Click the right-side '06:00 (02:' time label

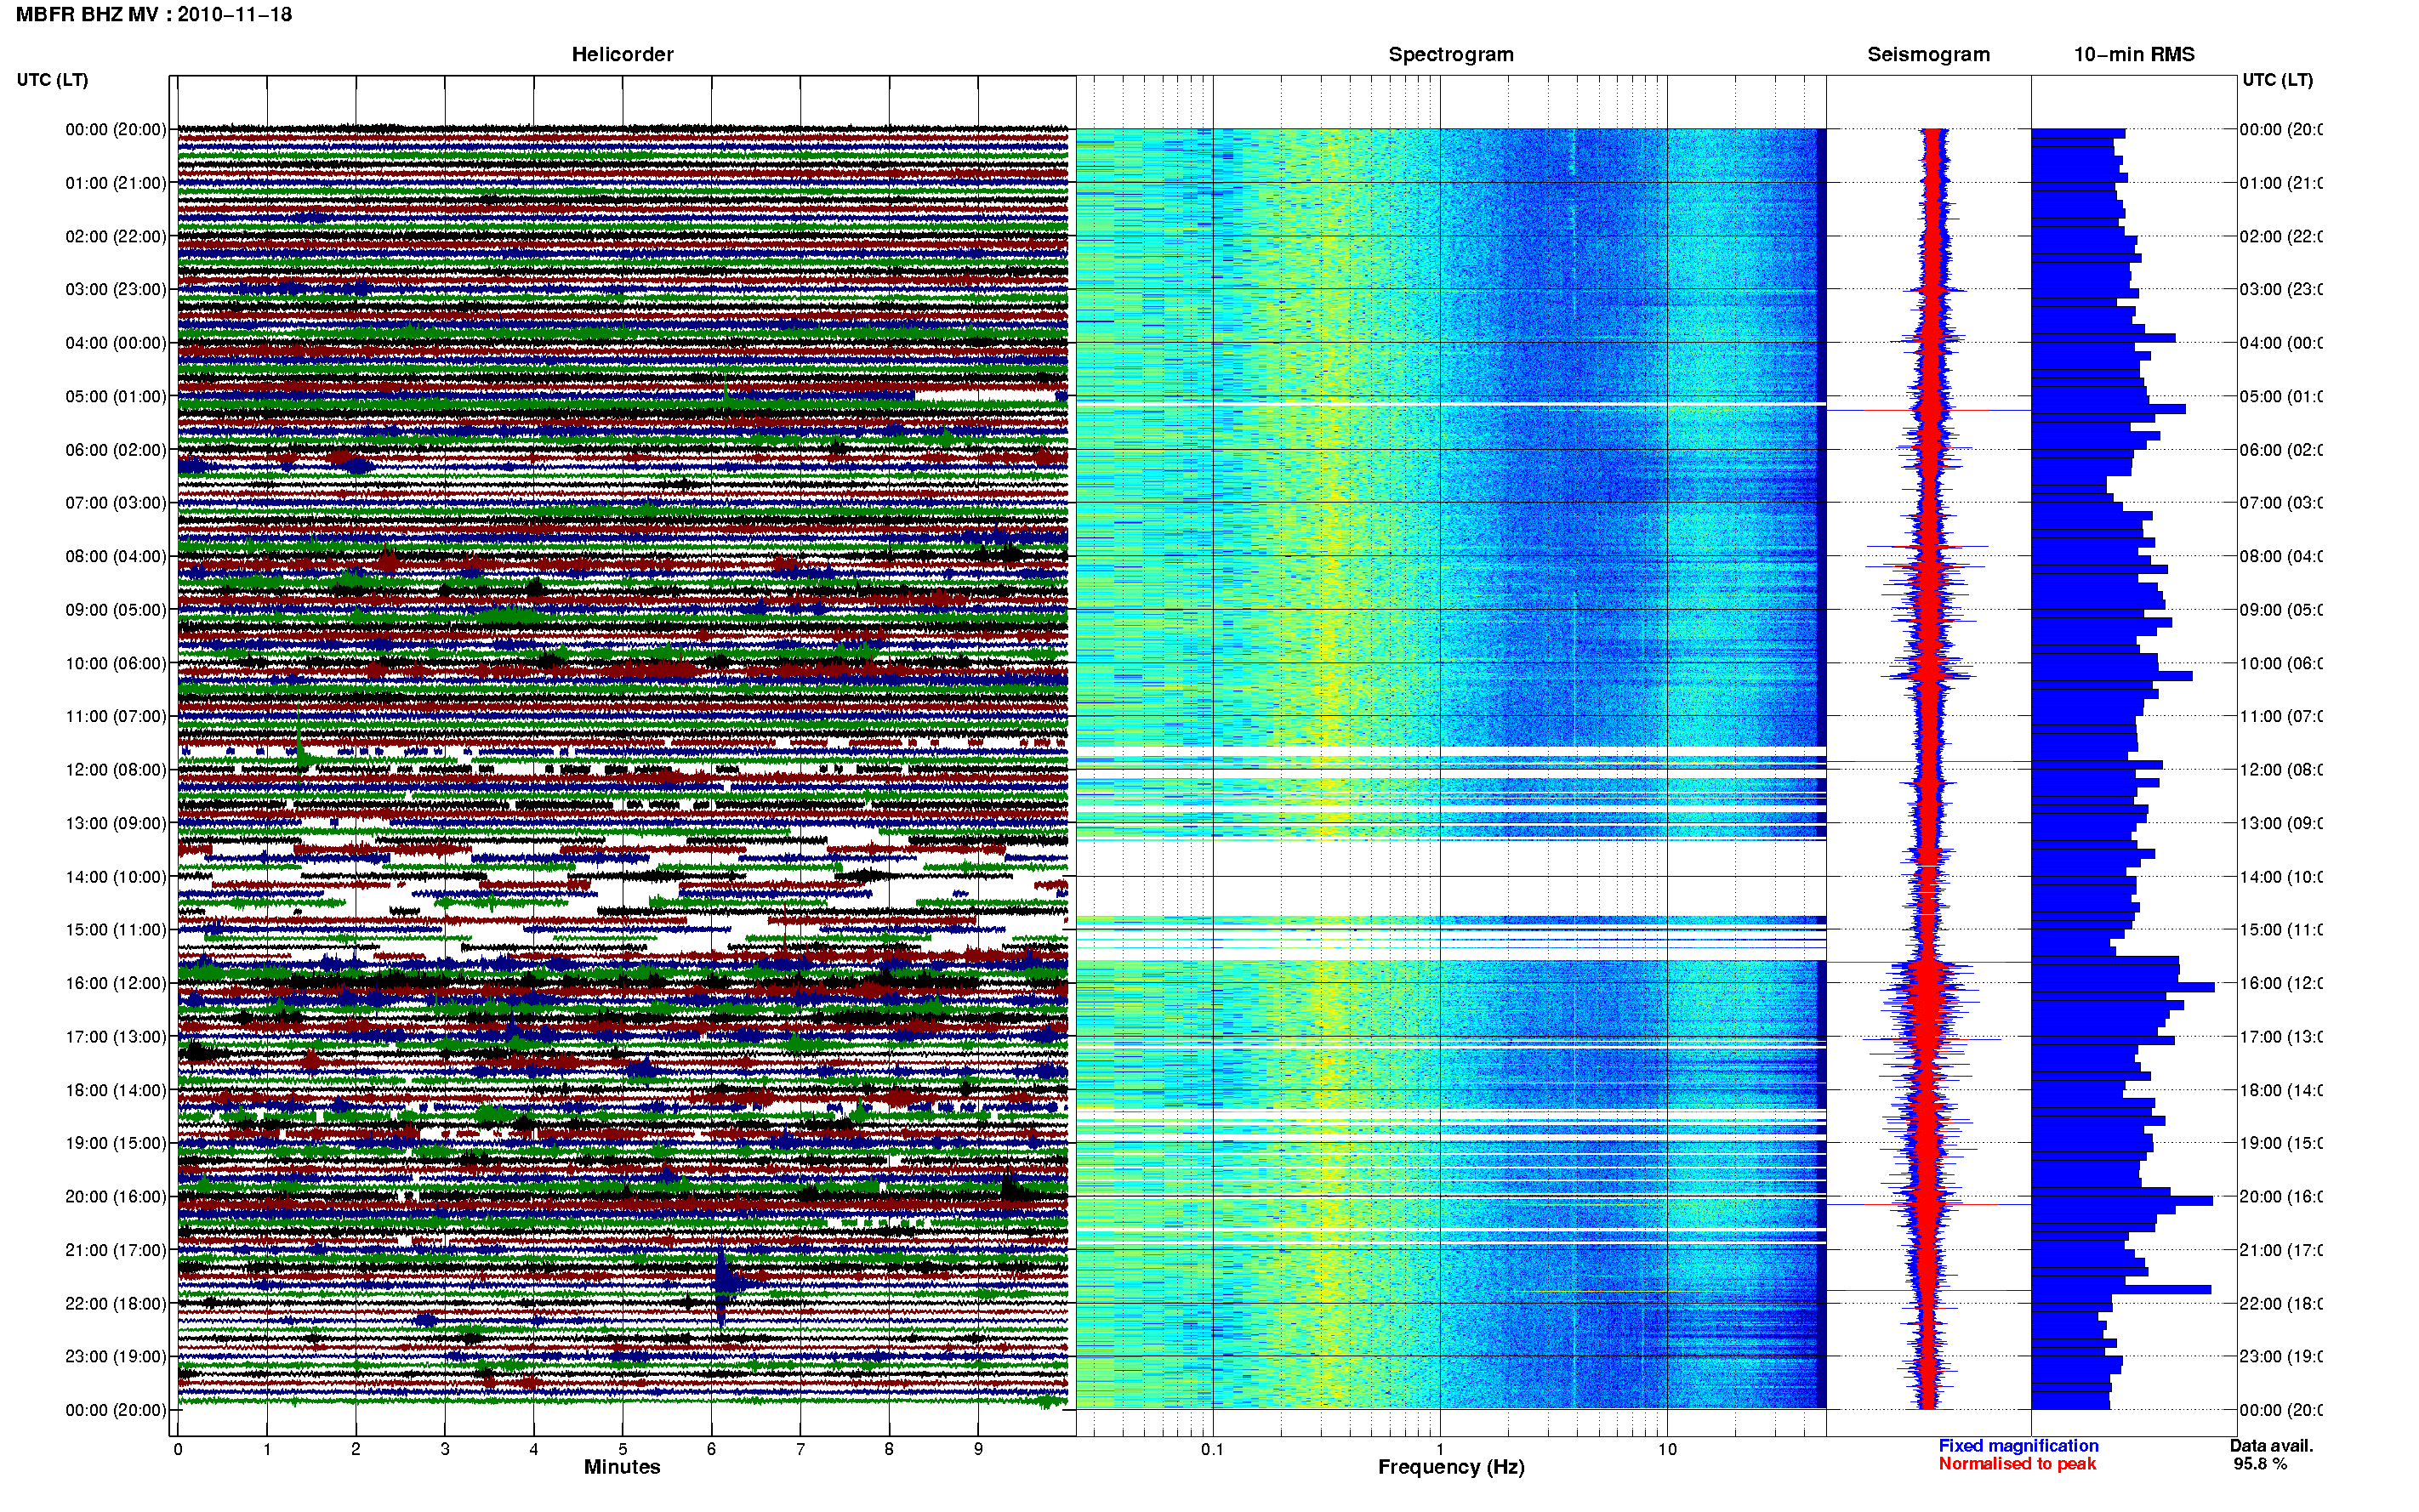click(2281, 450)
